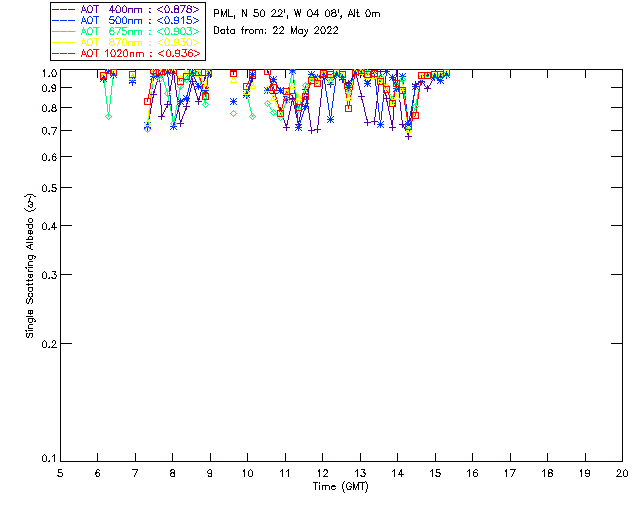This screenshot has height=512, width=640.
Task: Click the 0.8 tick label on y-axis
Action: point(49,108)
